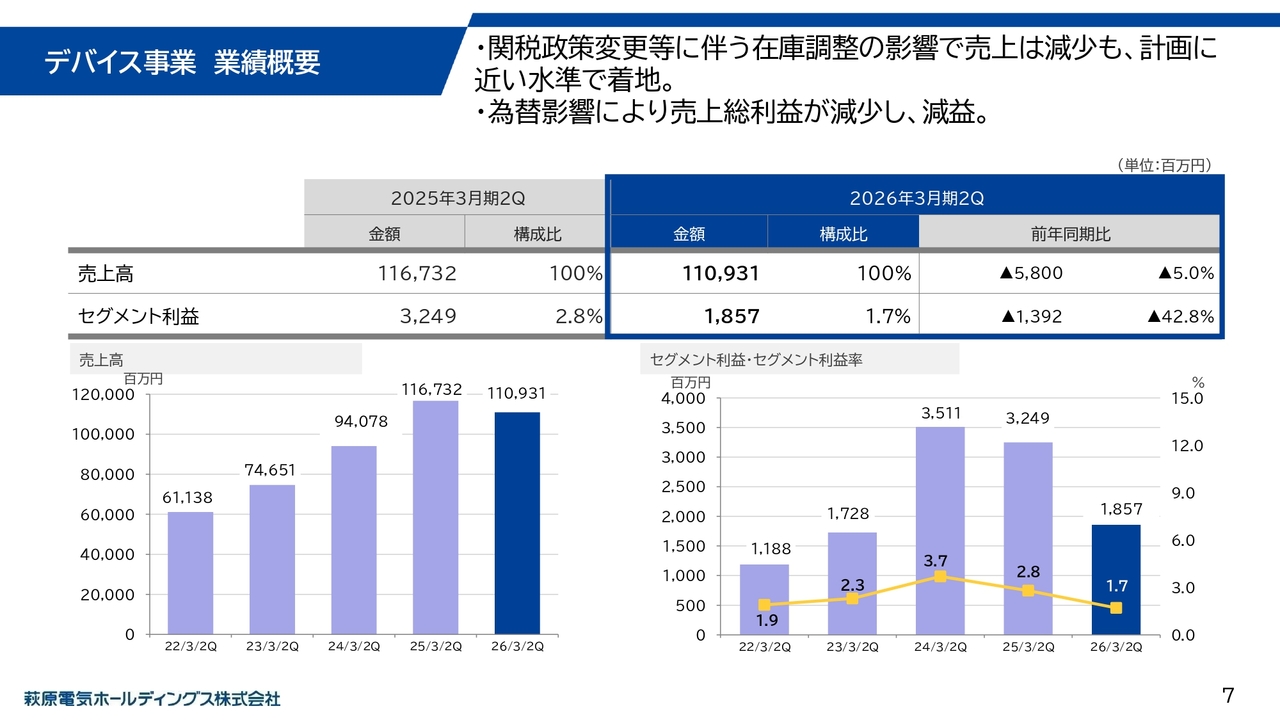Click the page number 7
The width and height of the screenshot is (1280, 720).
pyautogui.click(x=1228, y=695)
